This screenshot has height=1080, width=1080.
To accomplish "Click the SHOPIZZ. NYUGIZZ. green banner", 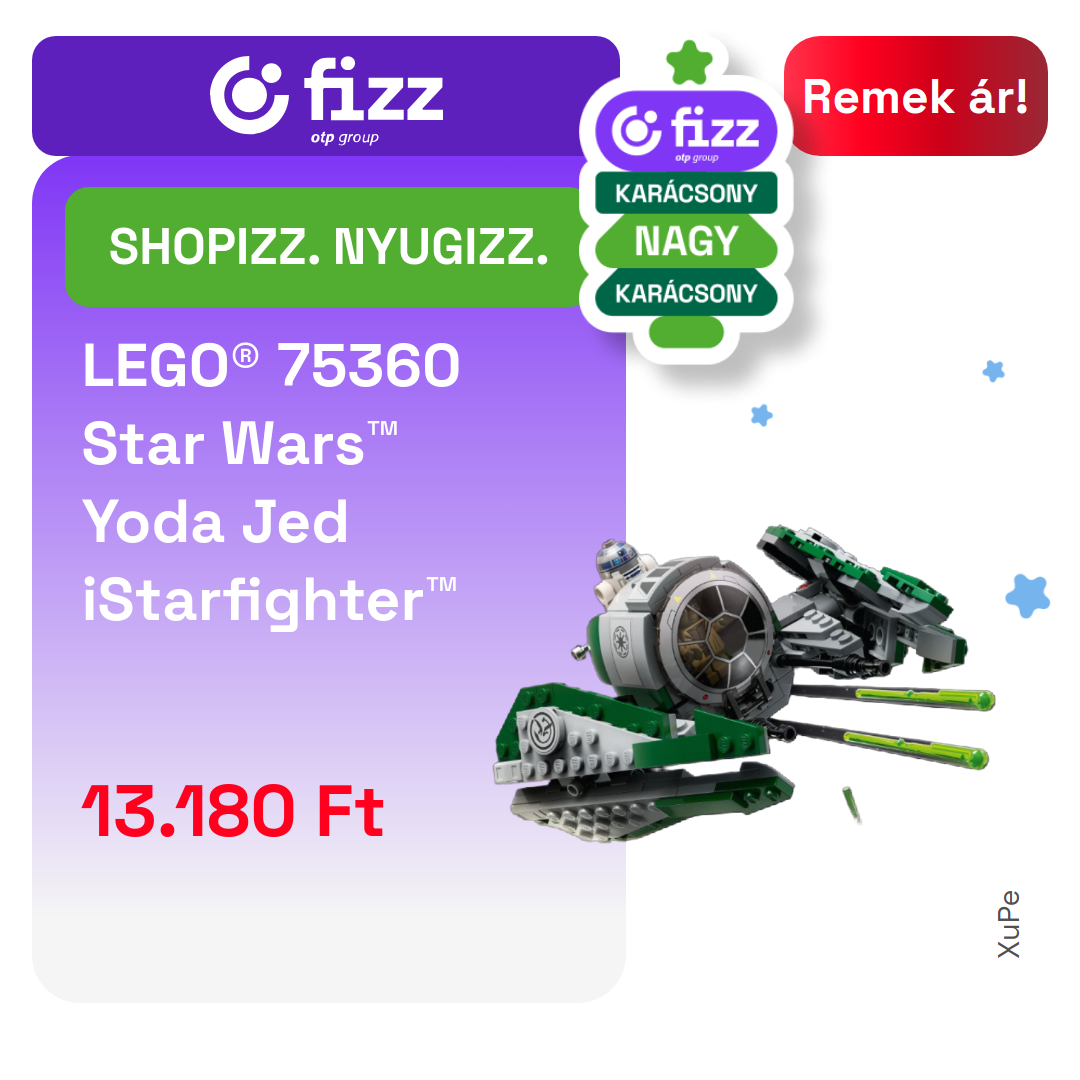I will point(329,247).
